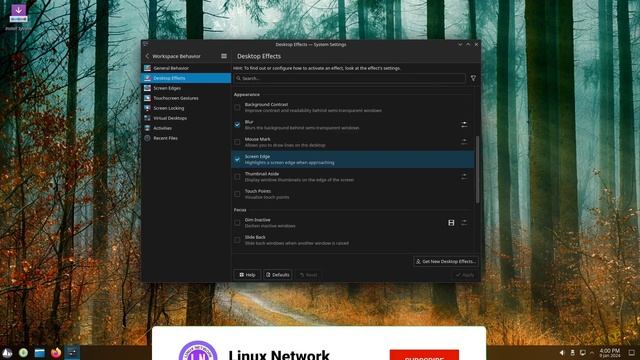Disable the Blur effect checkbox

(237, 125)
